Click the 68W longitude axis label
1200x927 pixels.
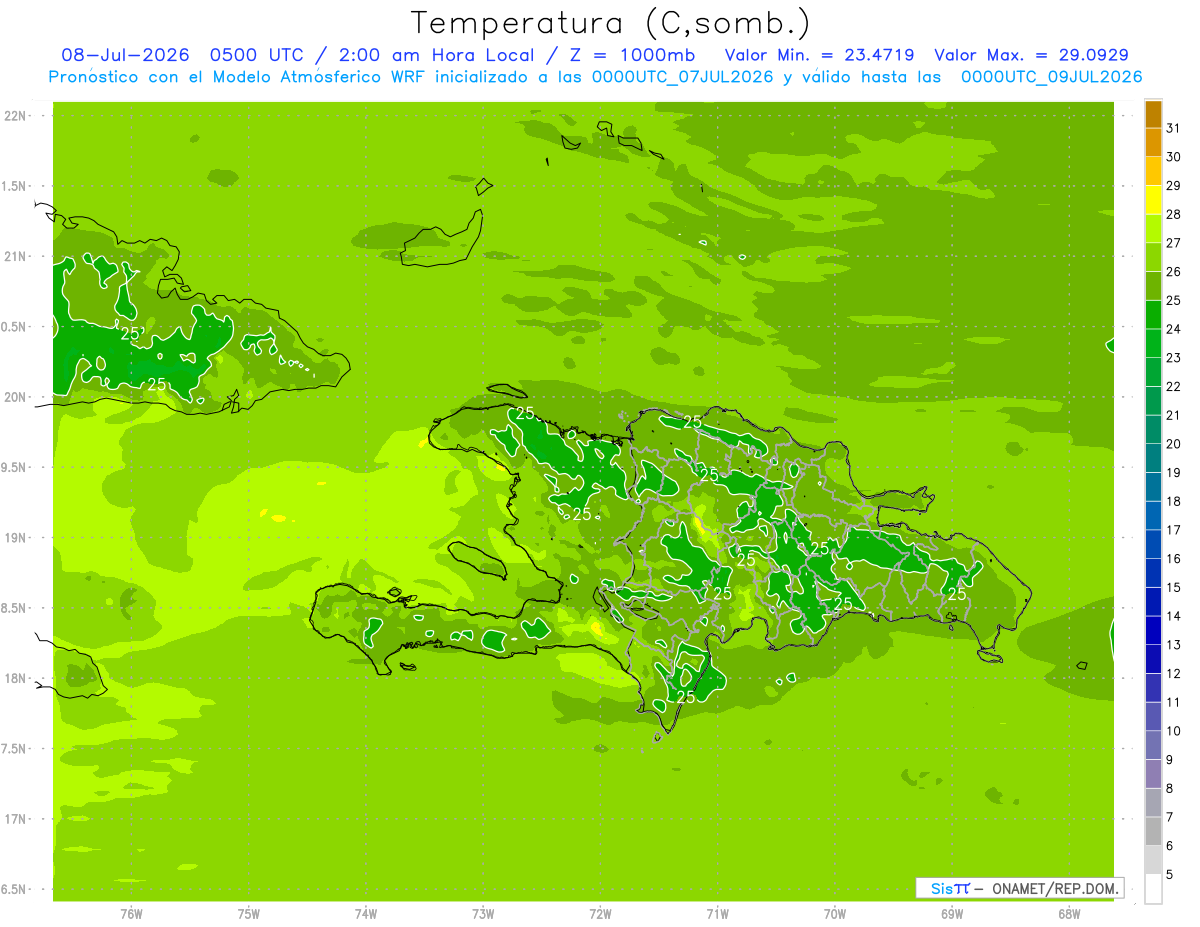tap(1069, 914)
